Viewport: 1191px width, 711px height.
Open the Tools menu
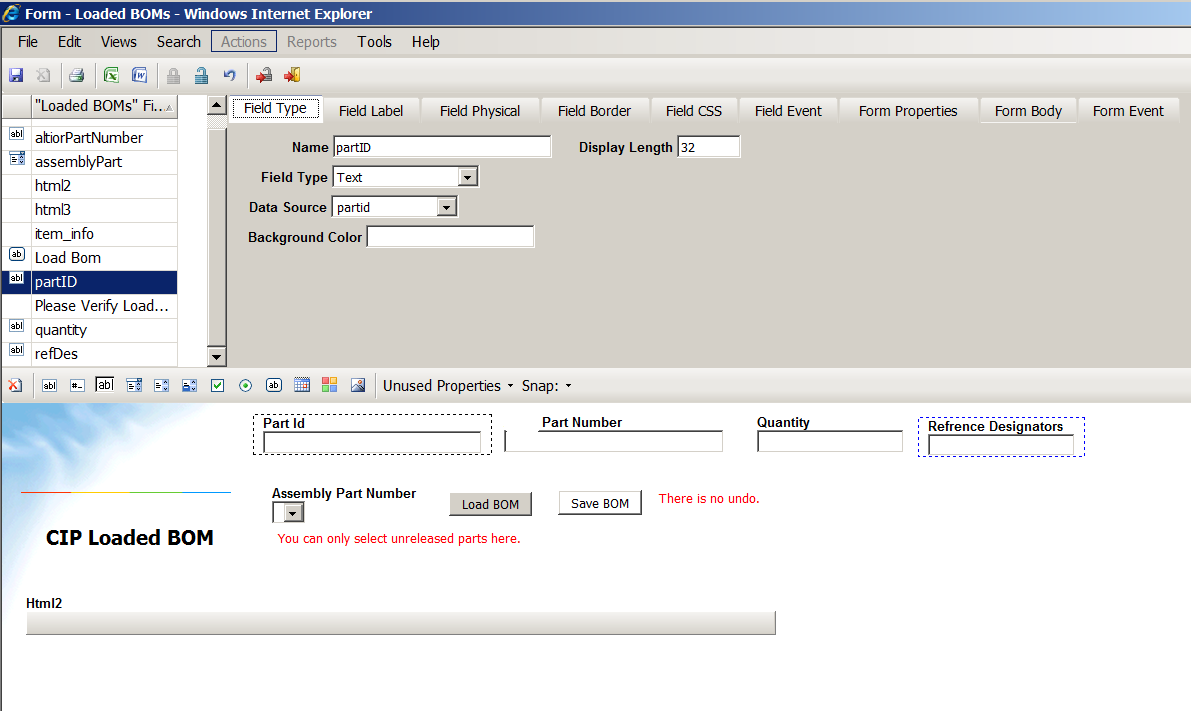[x=374, y=41]
